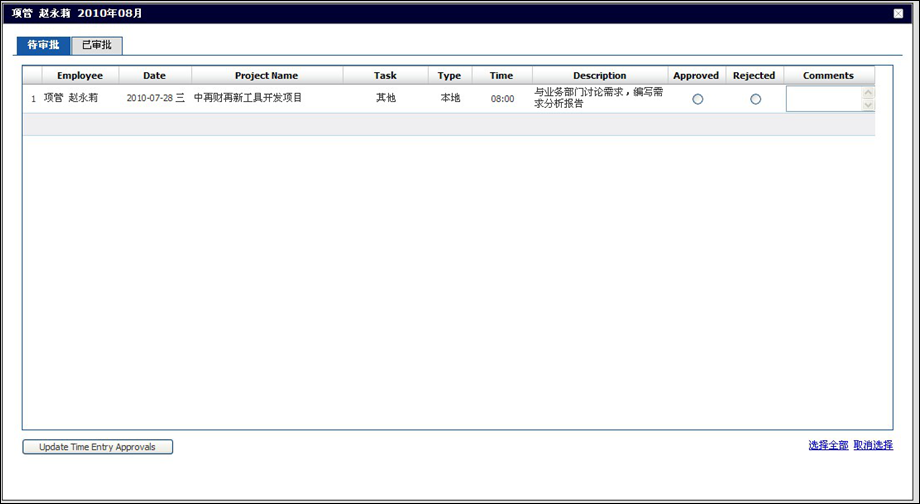Click the Type column header
920x504 pixels.
click(449, 76)
